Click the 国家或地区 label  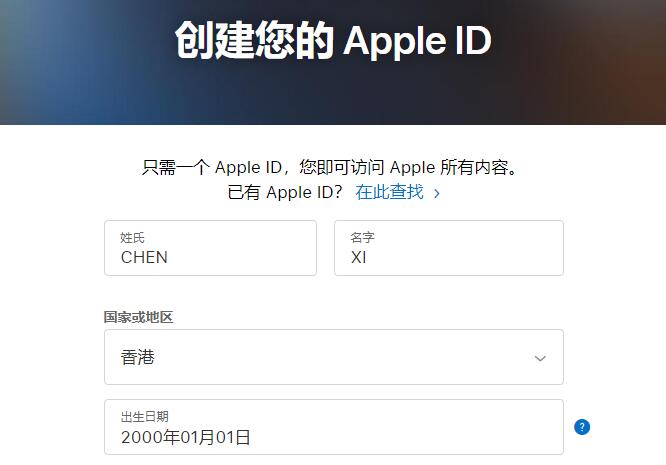[138, 317]
